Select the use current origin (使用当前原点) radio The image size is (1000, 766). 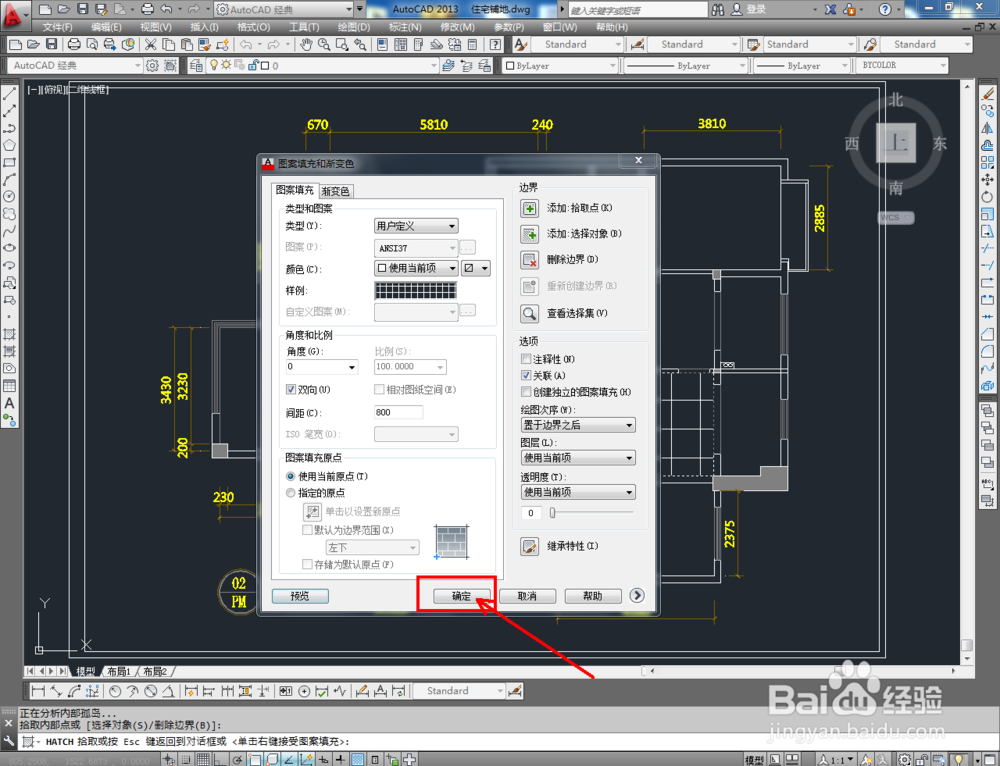pyautogui.click(x=291, y=476)
